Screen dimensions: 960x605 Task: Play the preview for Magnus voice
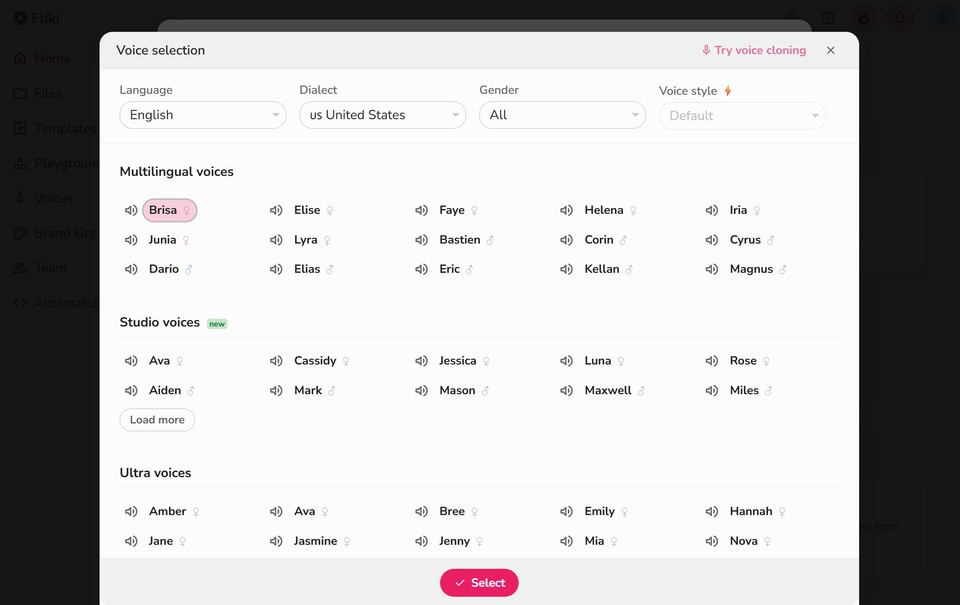[711, 269]
